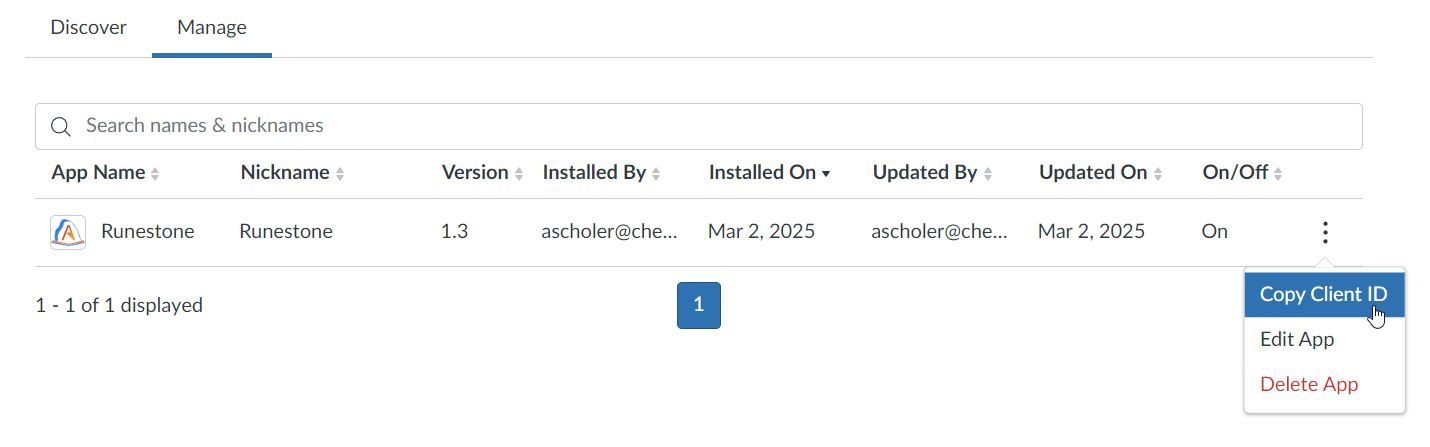Click the Nickname column sort arrows
The width and height of the screenshot is (1430, 447).
340,174
